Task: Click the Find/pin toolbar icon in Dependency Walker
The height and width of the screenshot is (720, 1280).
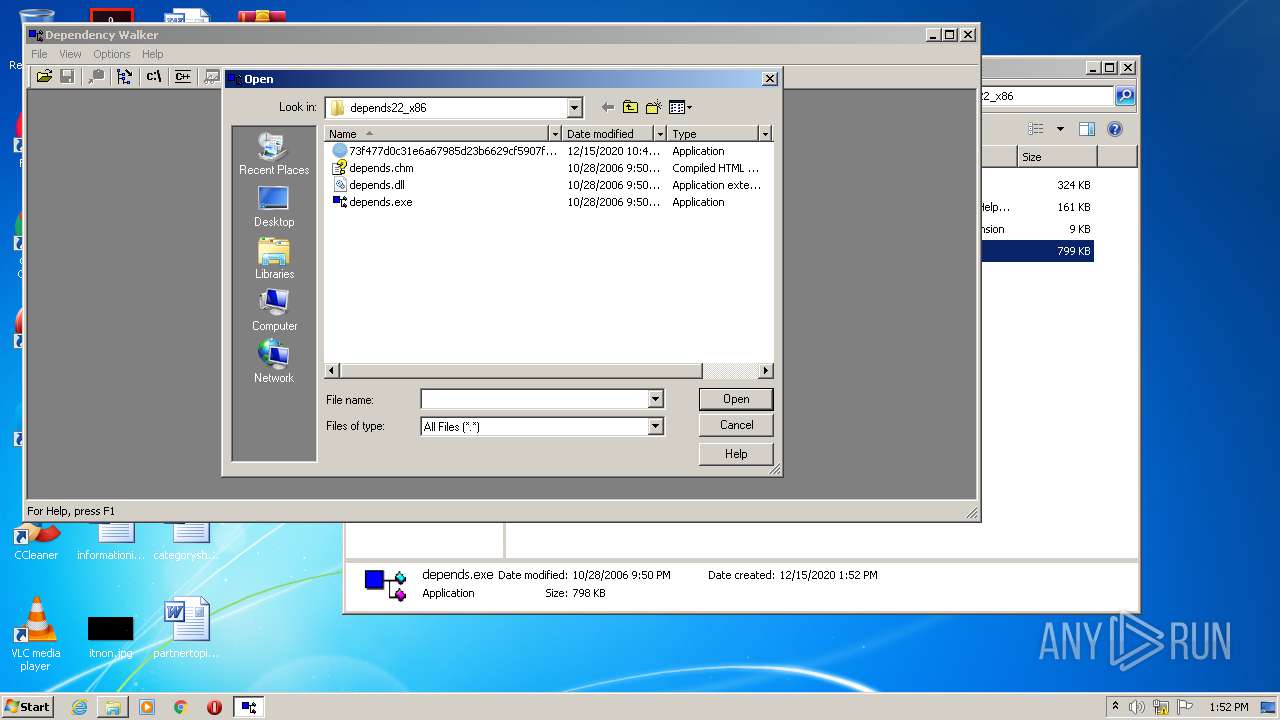Action: [96, 76]
